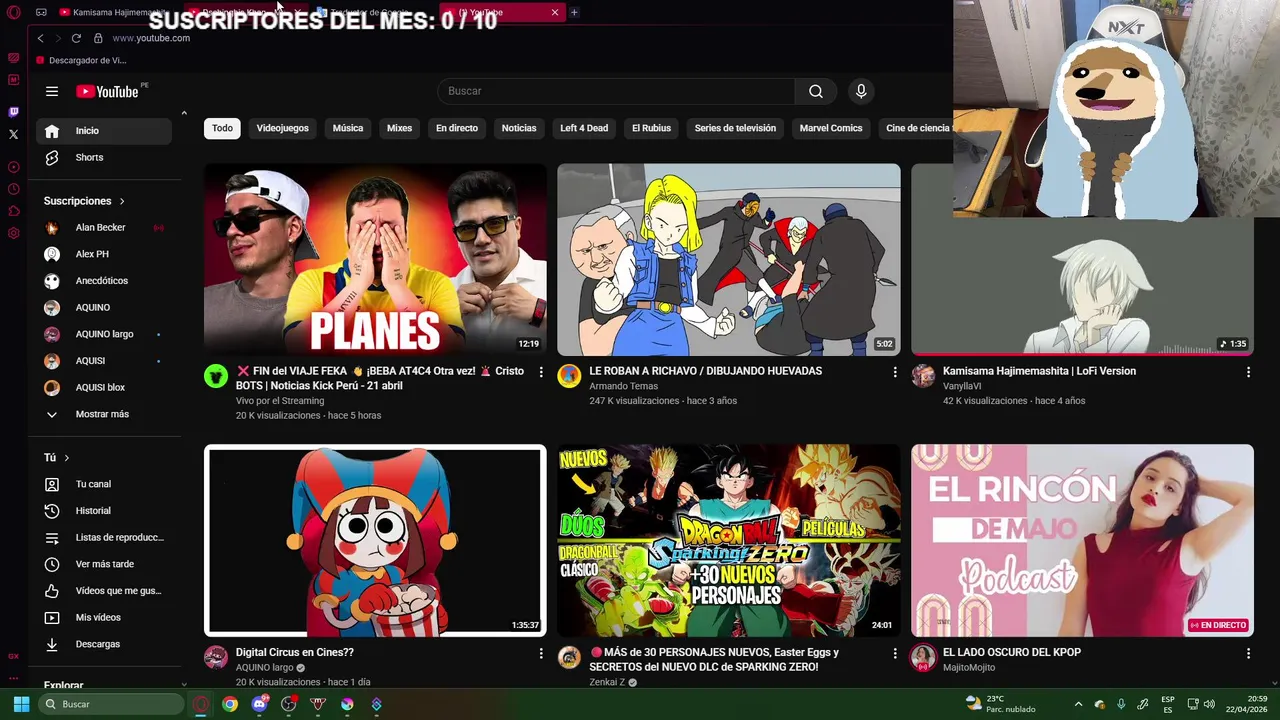
Task: Open options menu for Kamisama Hajimemashita LoFi
Action: click(1248, 372)
